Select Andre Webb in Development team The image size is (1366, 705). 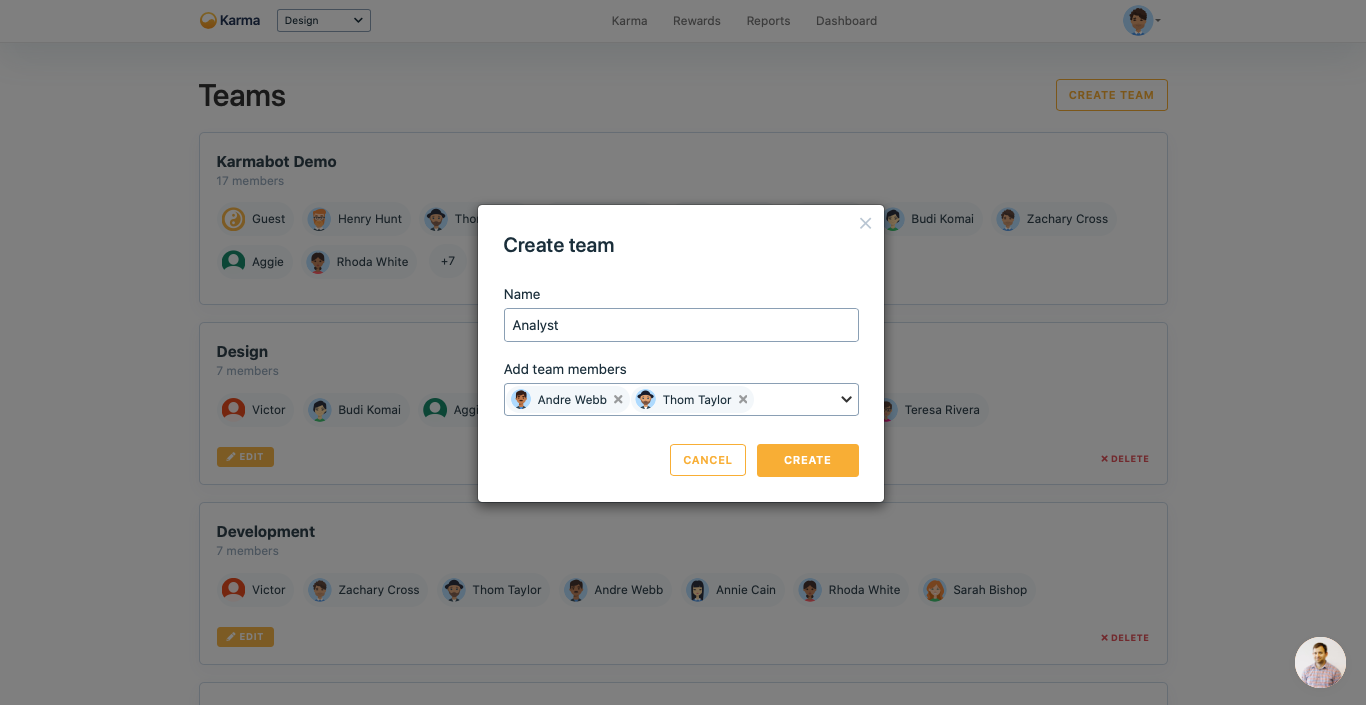pos(616,590)
